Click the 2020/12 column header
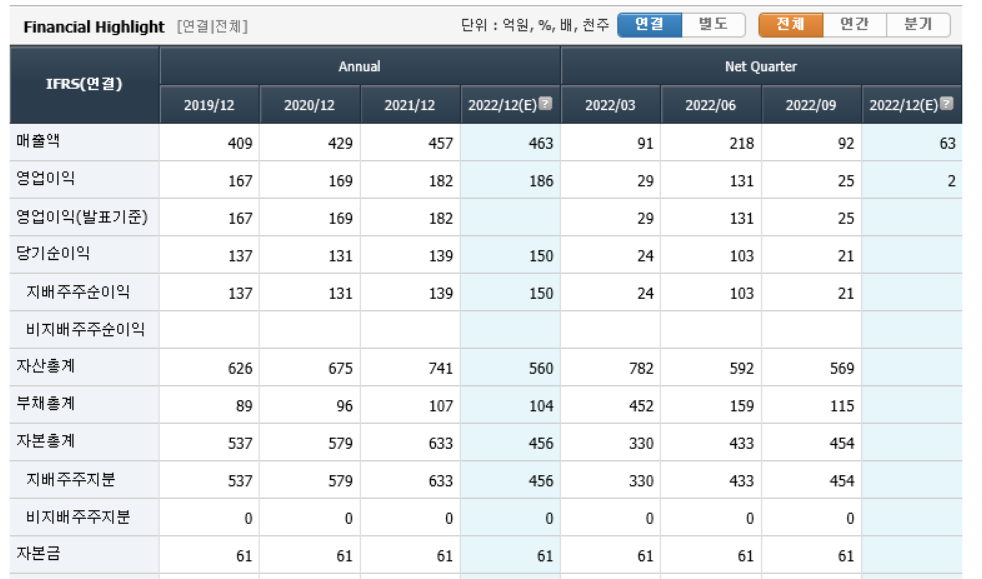This screenshot has height=579, width=982. (x=309, y=105)
